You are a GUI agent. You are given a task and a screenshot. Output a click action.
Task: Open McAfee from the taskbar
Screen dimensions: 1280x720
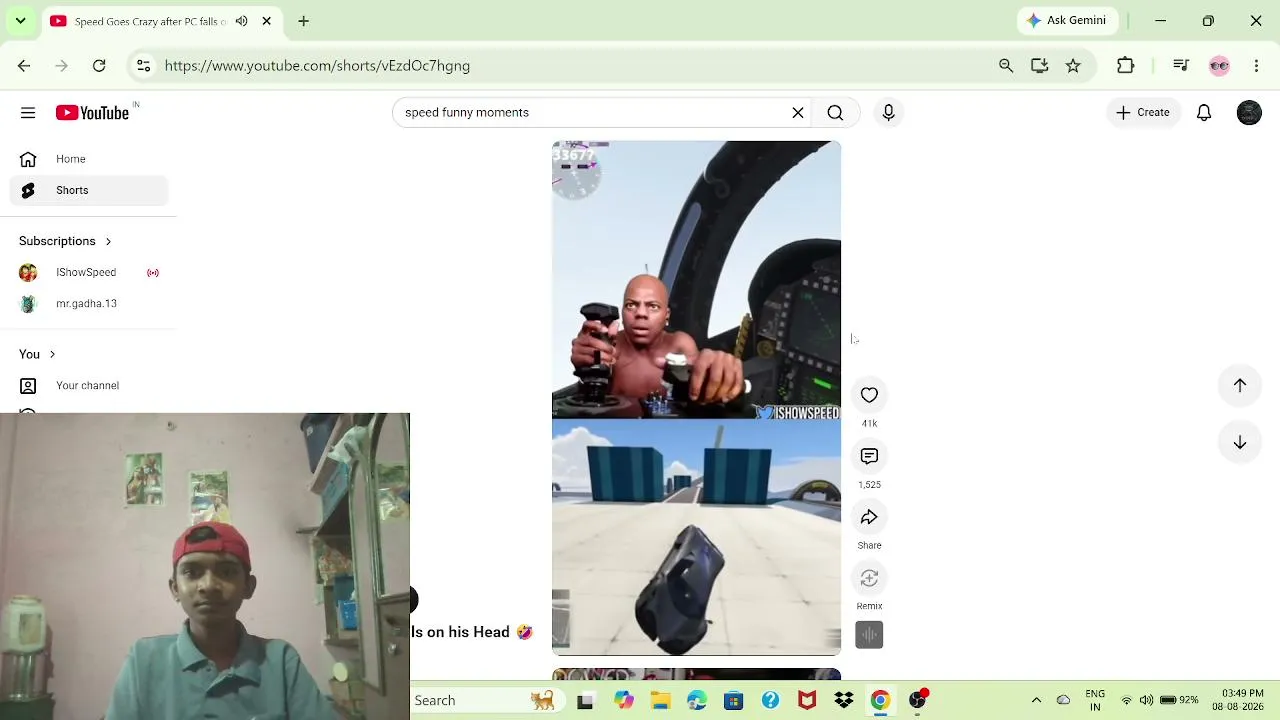point(807,701)
